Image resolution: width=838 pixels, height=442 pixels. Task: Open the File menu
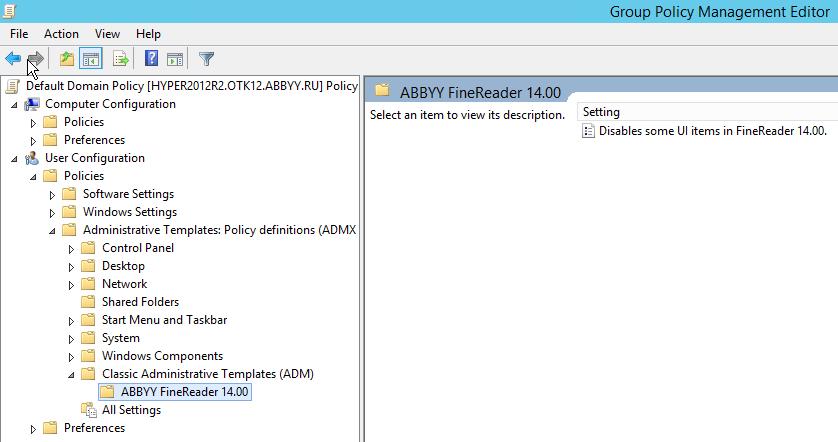tap(19, 34)
